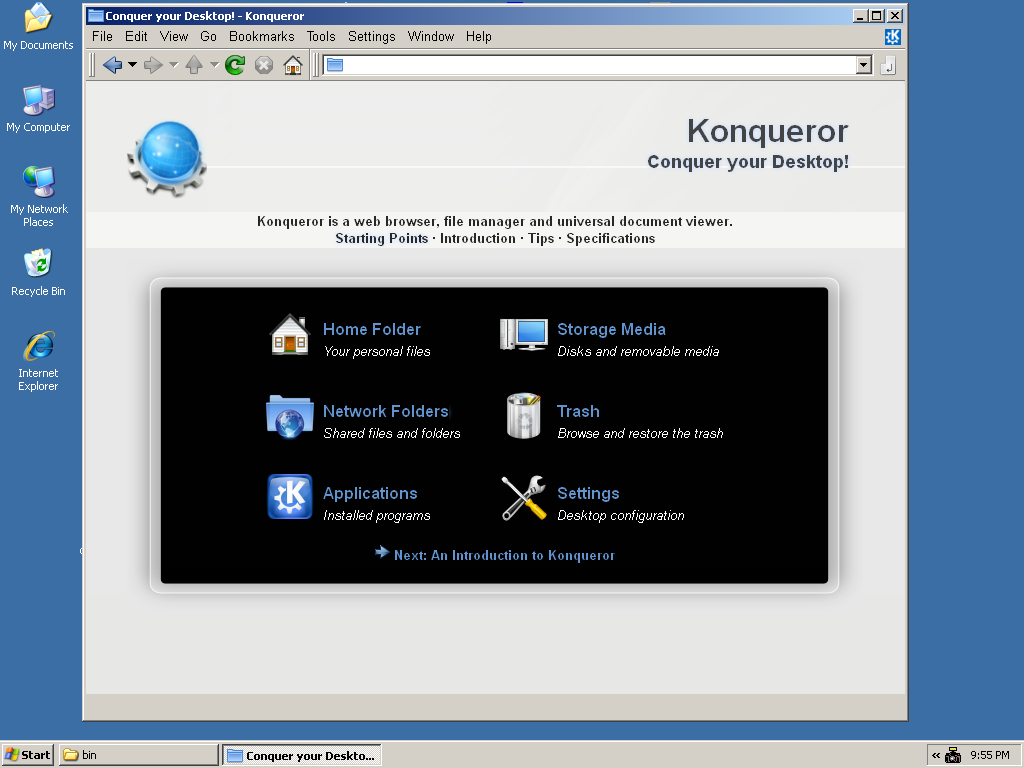Expand the Back button history dropdown arrow
Screen dimensions: 1024x768
(133, 65)
